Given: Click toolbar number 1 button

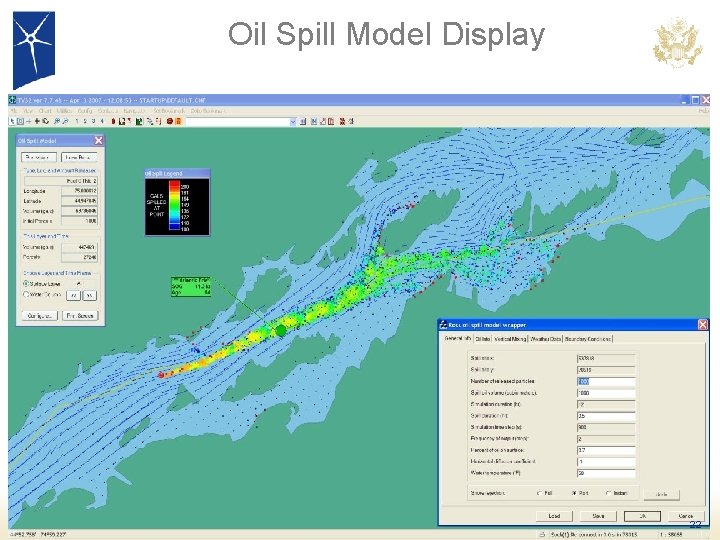Looking at the screenshot, I should pos(77,121).
